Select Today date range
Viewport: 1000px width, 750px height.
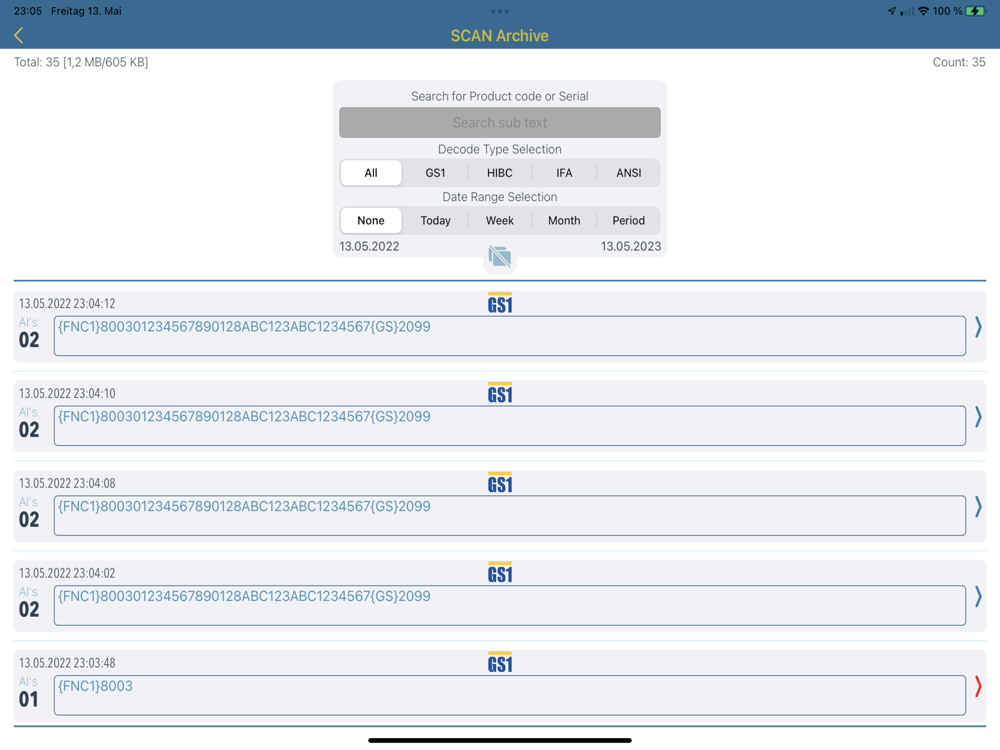pos(435,221)
